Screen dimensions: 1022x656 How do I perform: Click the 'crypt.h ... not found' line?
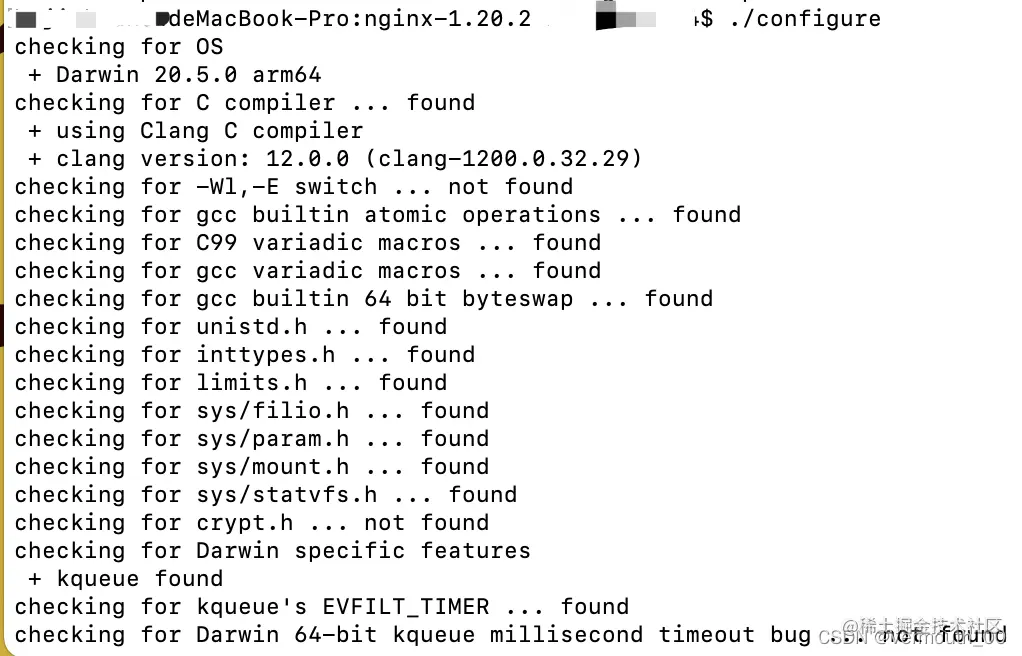click(x=252, y=523)
